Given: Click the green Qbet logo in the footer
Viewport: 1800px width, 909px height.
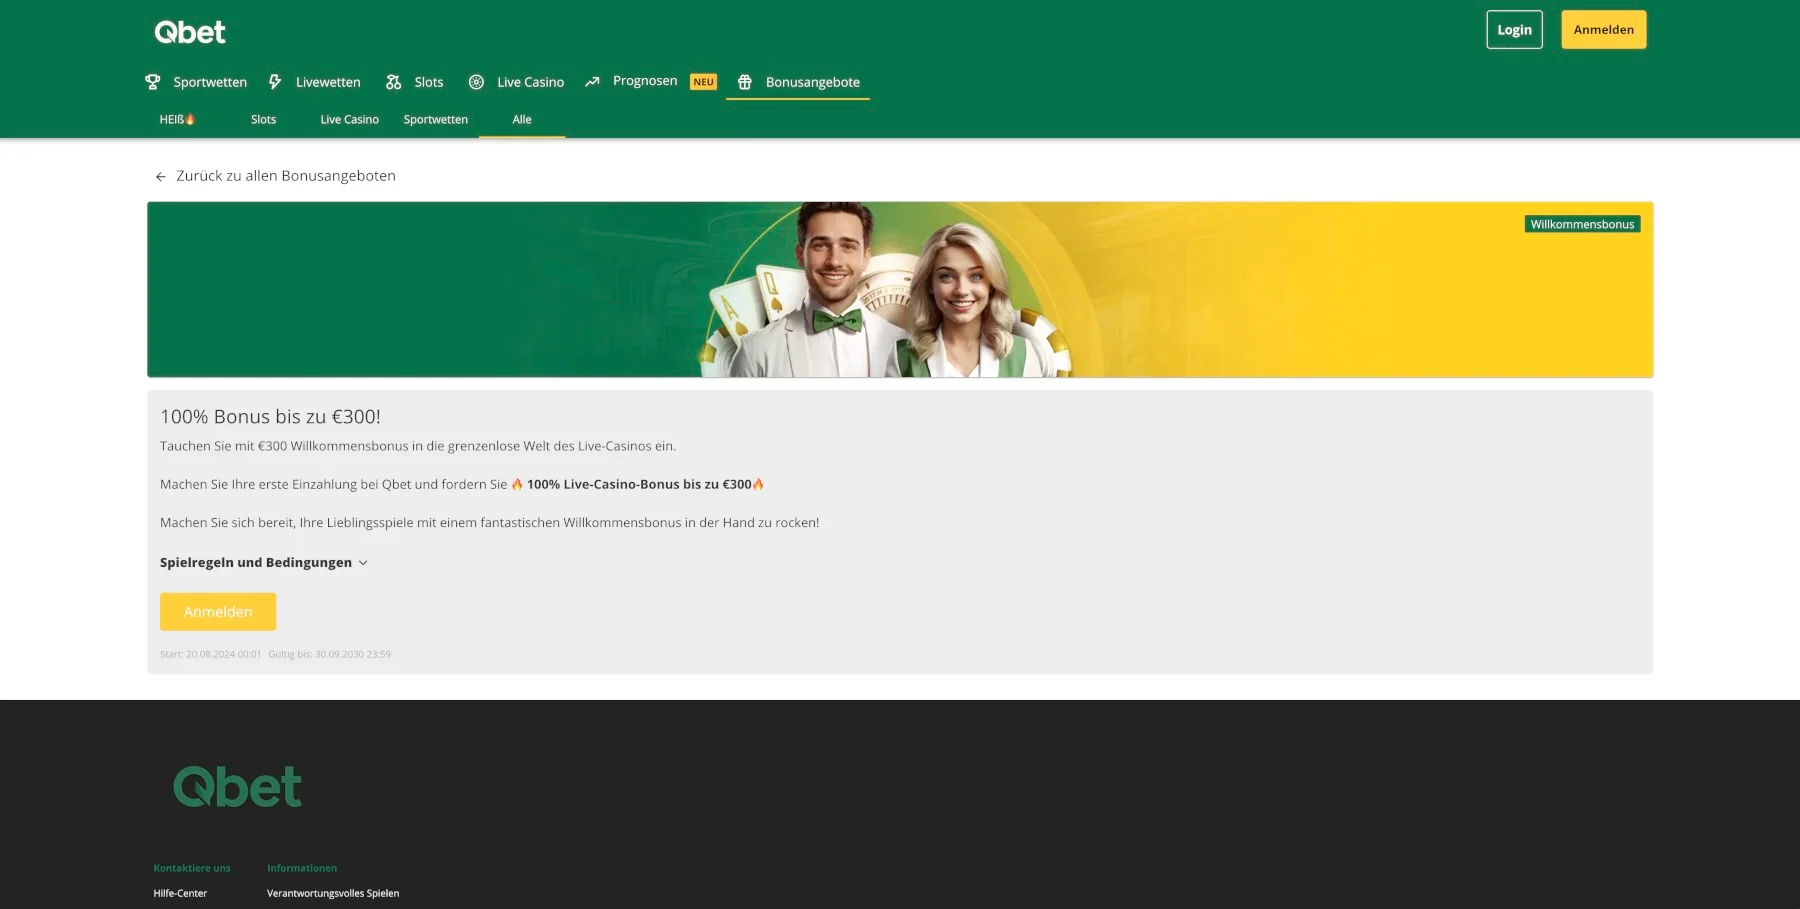Looking at the screenshot, I should [238, 787].
